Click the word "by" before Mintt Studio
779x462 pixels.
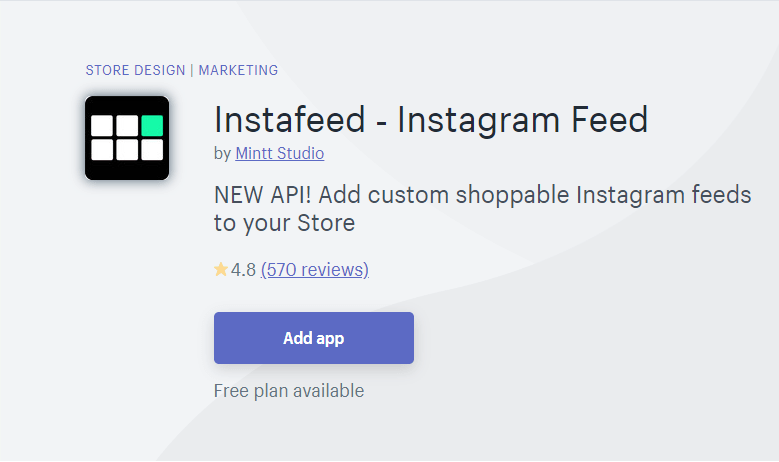coord(223,154)
